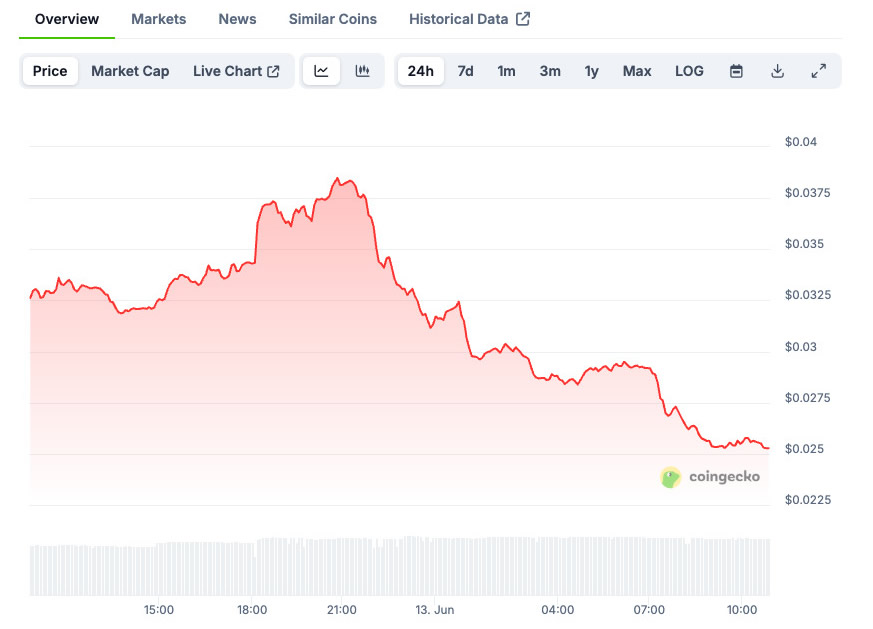Switch to line chart view icon
Image resolution: width=873 pixels, height=629 pixels.
click(321, 71)
